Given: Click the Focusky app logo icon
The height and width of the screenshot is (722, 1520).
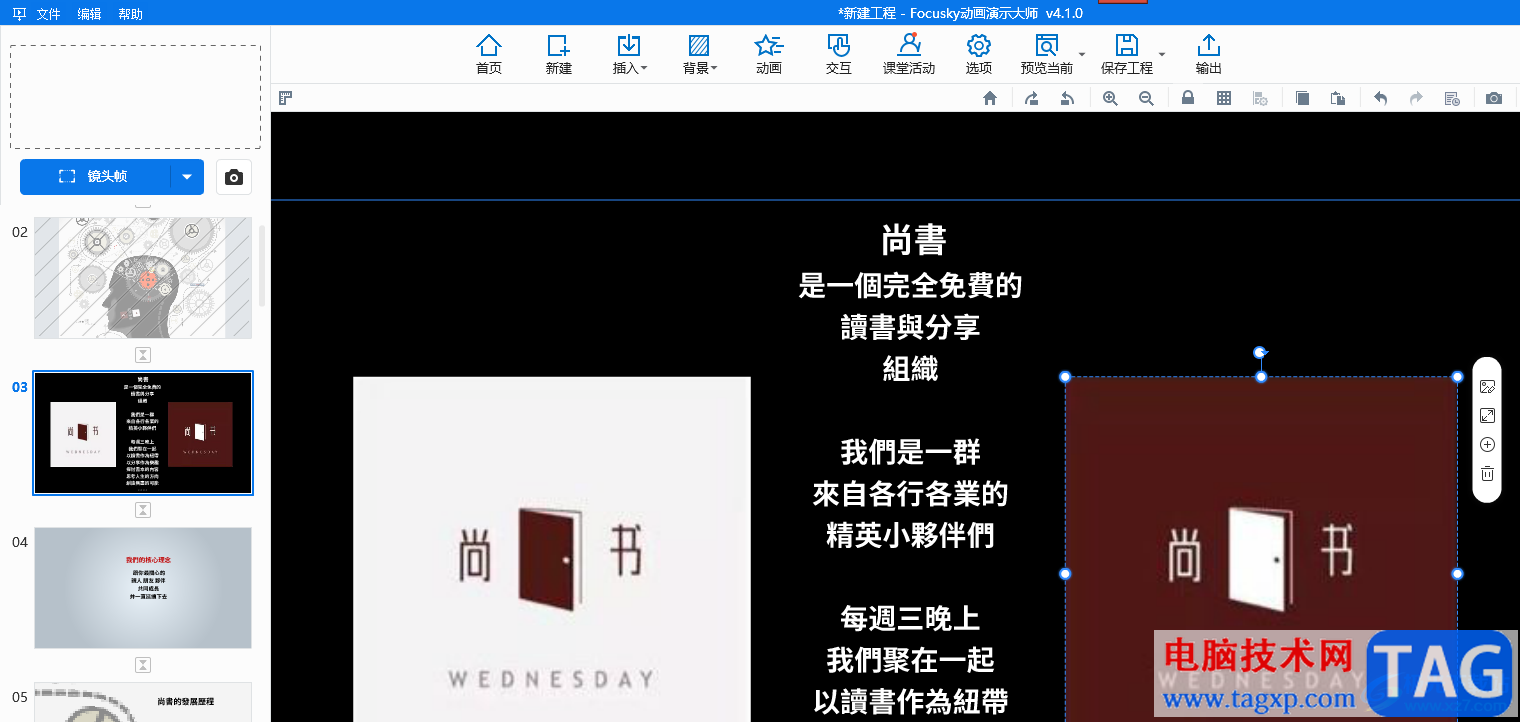Looking at the screenshot, I should tap(19, 14).
